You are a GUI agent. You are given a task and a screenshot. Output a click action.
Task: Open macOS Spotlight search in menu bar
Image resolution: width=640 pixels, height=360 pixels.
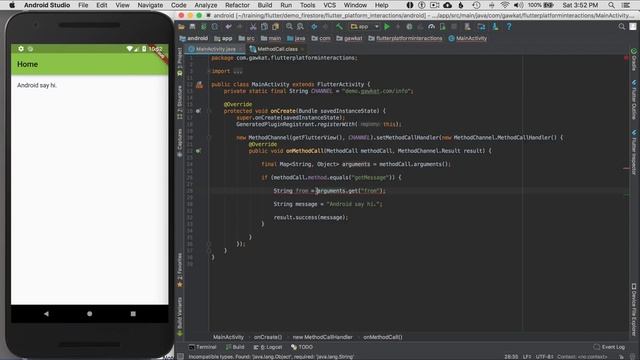coord(611,5)
